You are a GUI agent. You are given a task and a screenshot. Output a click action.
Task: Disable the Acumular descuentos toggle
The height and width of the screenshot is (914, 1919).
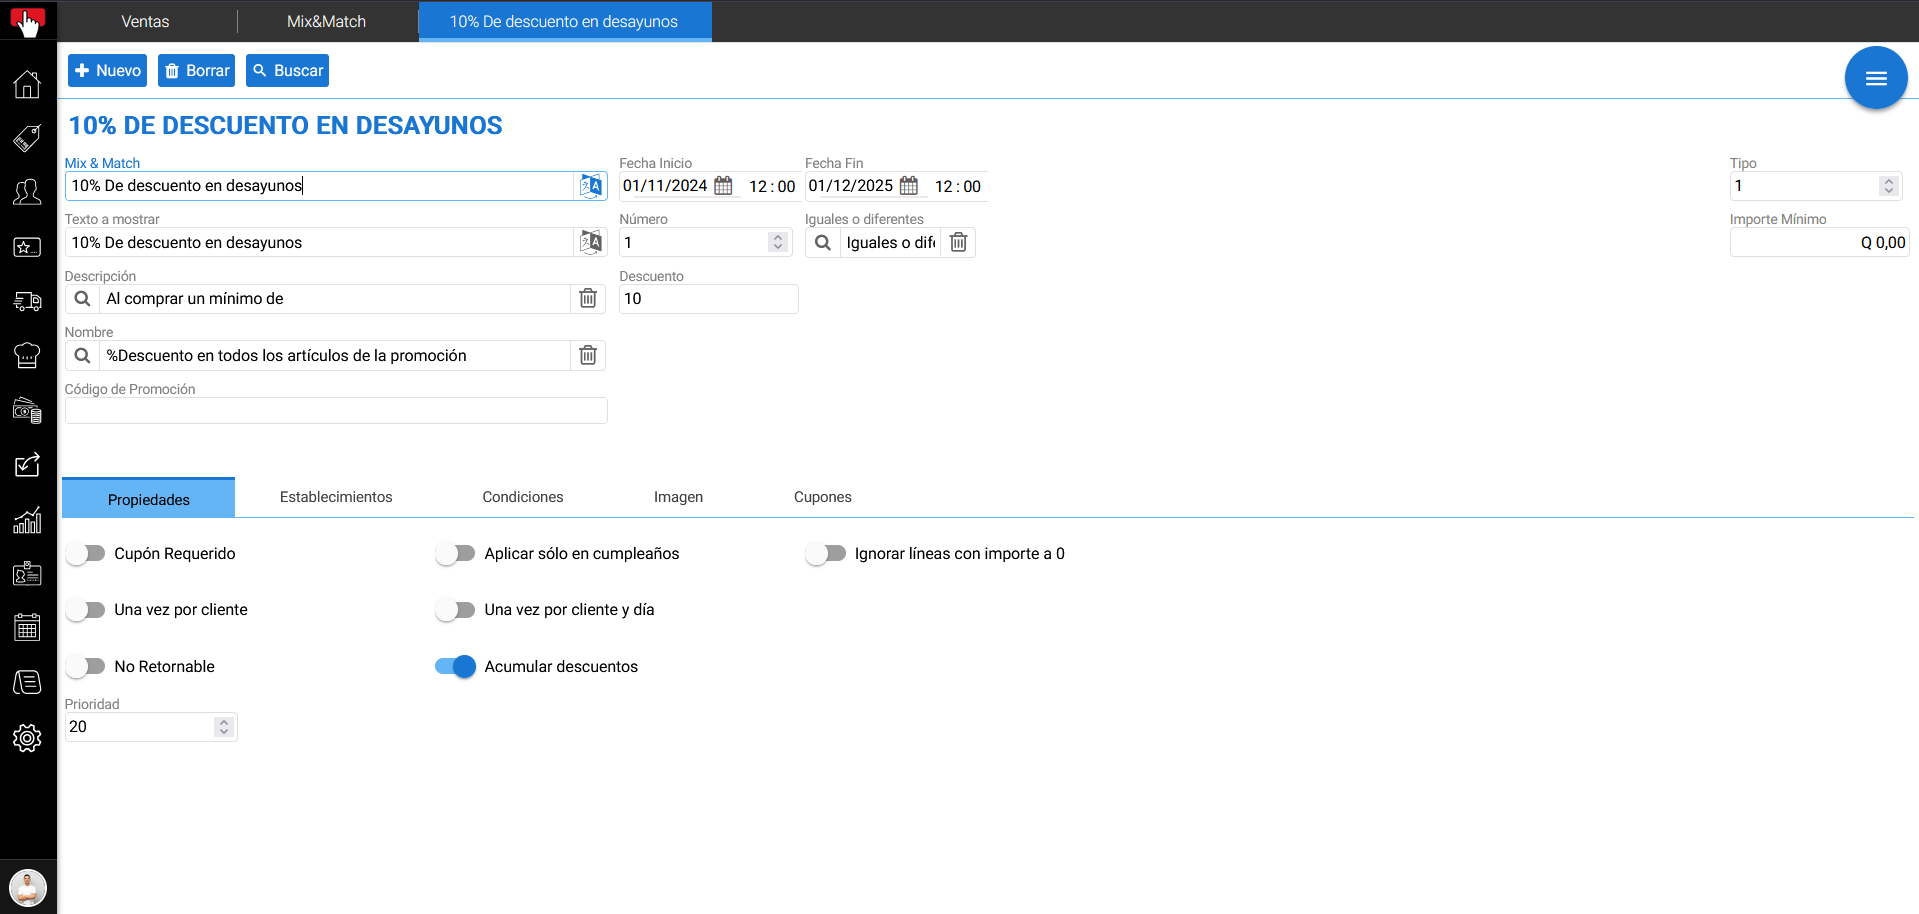pos(455,667)
